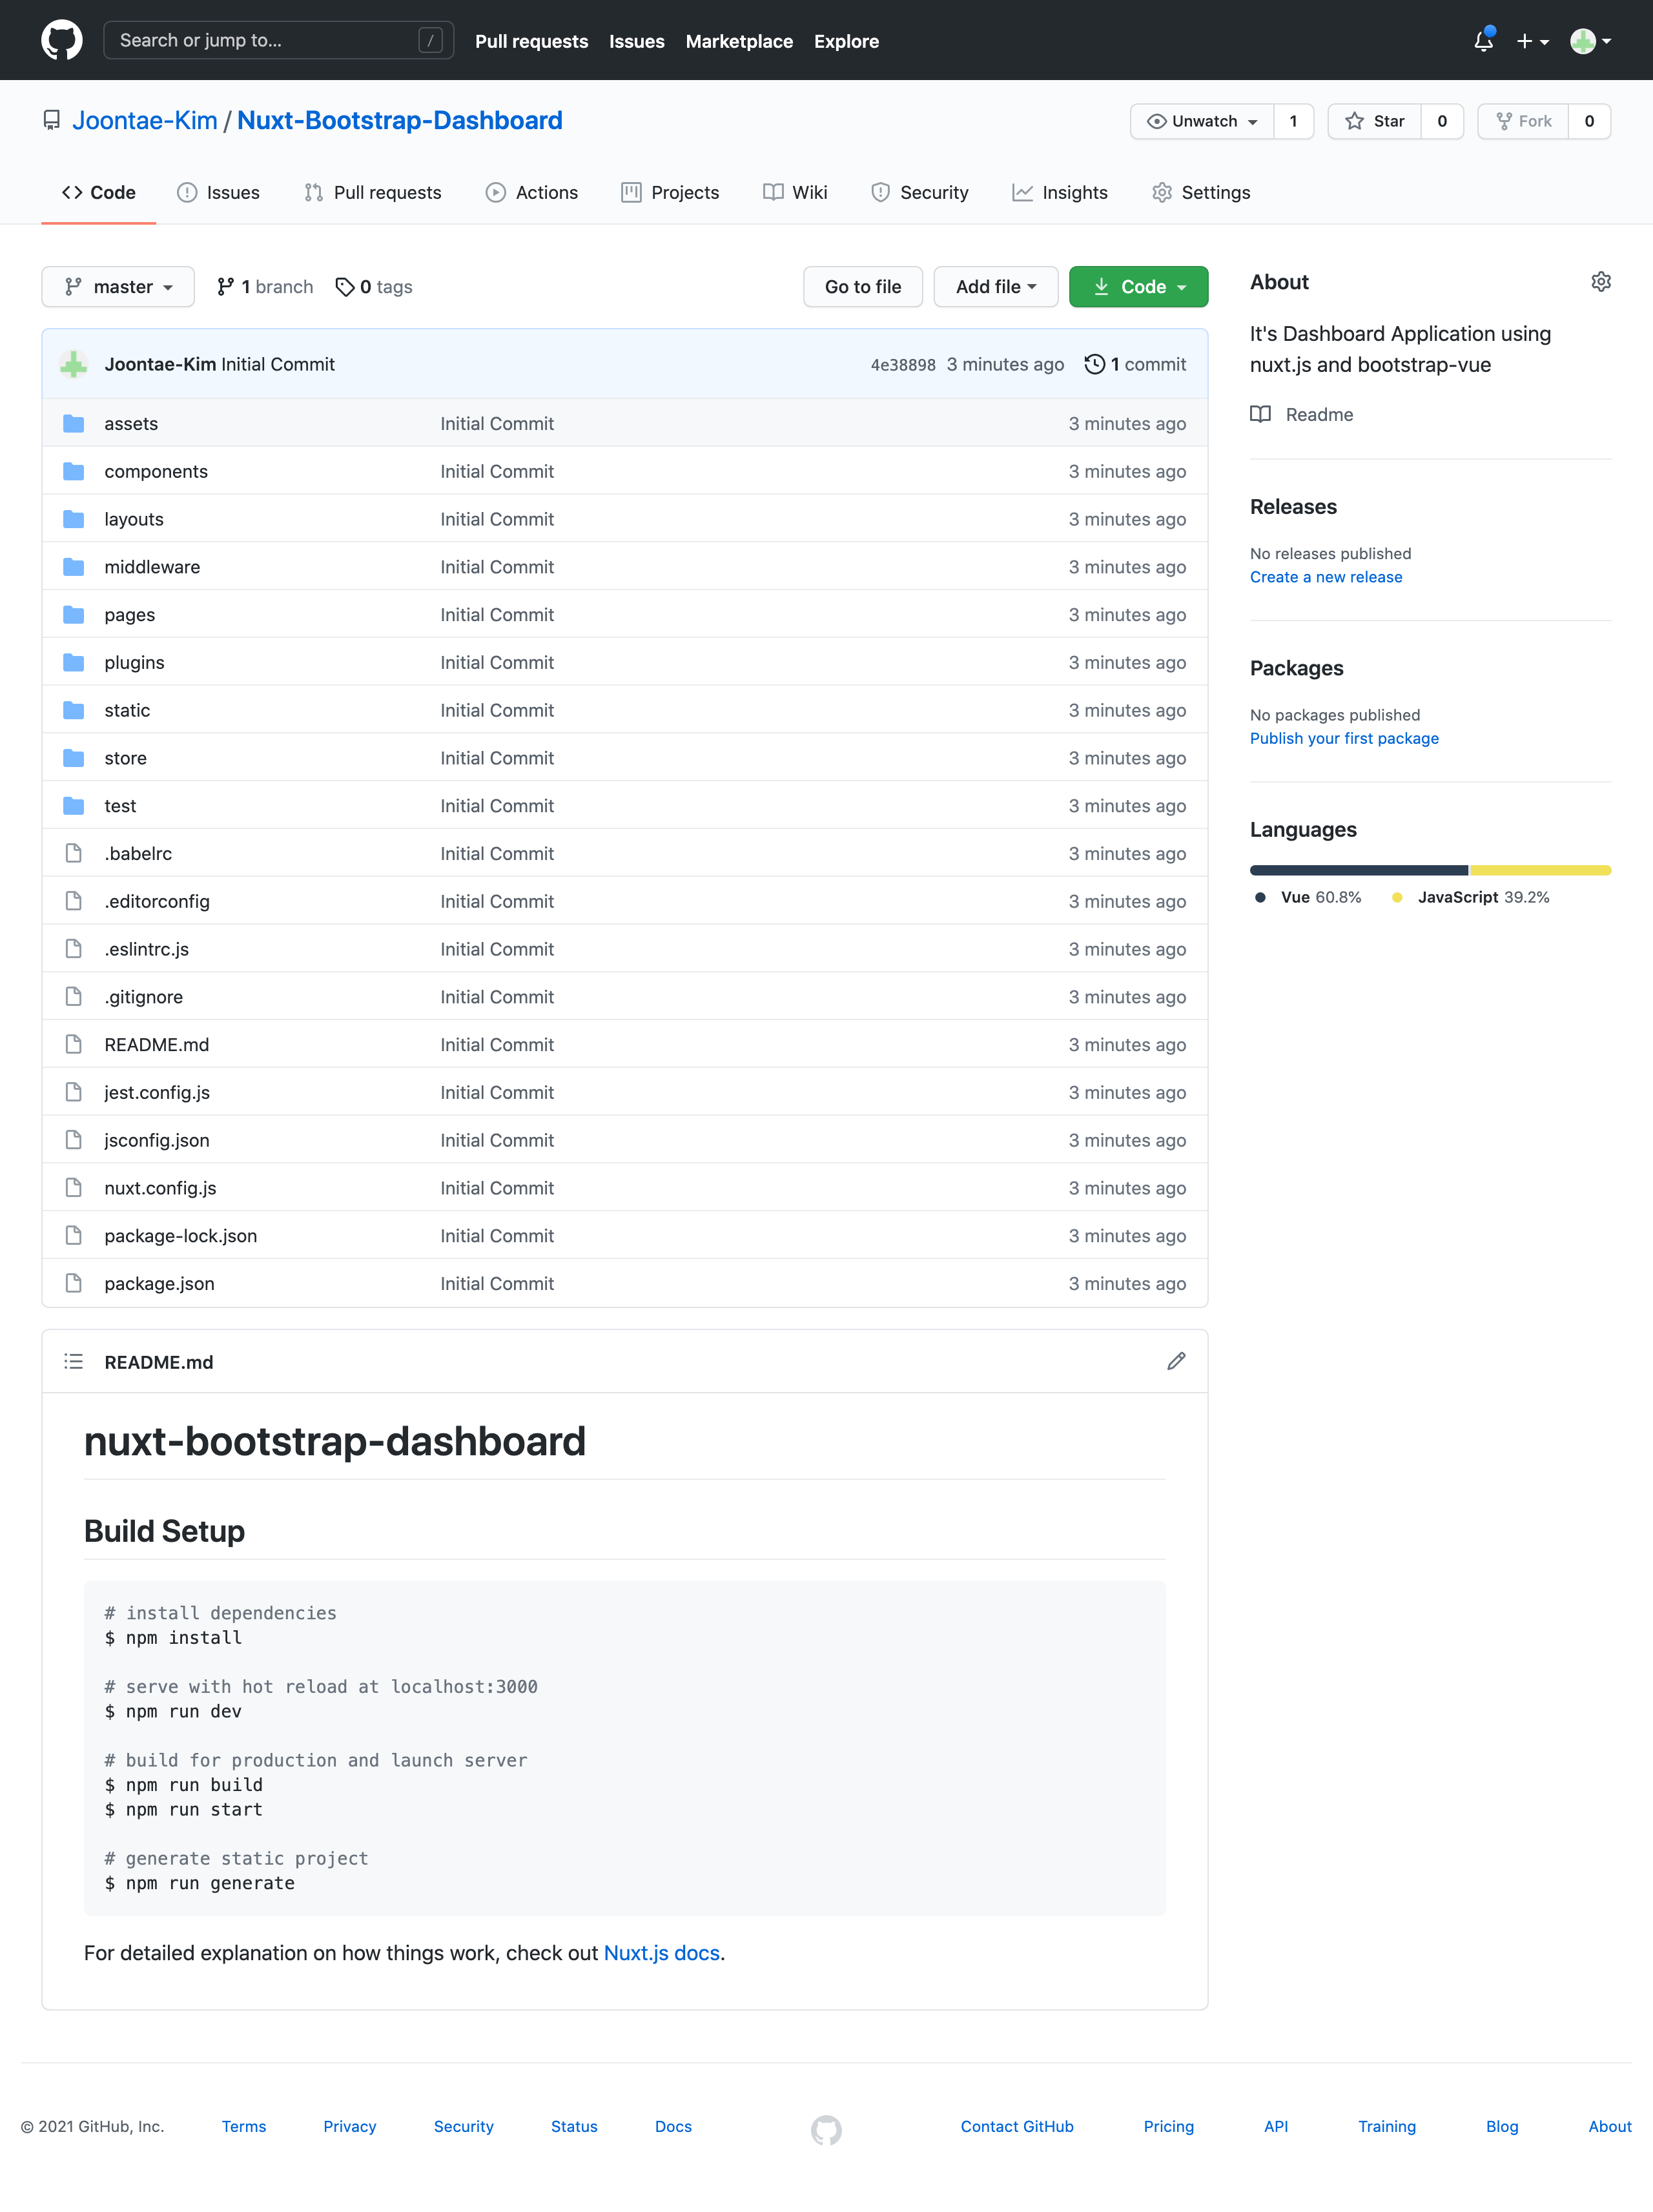Open Publish your first package link

click(1344, 738)
